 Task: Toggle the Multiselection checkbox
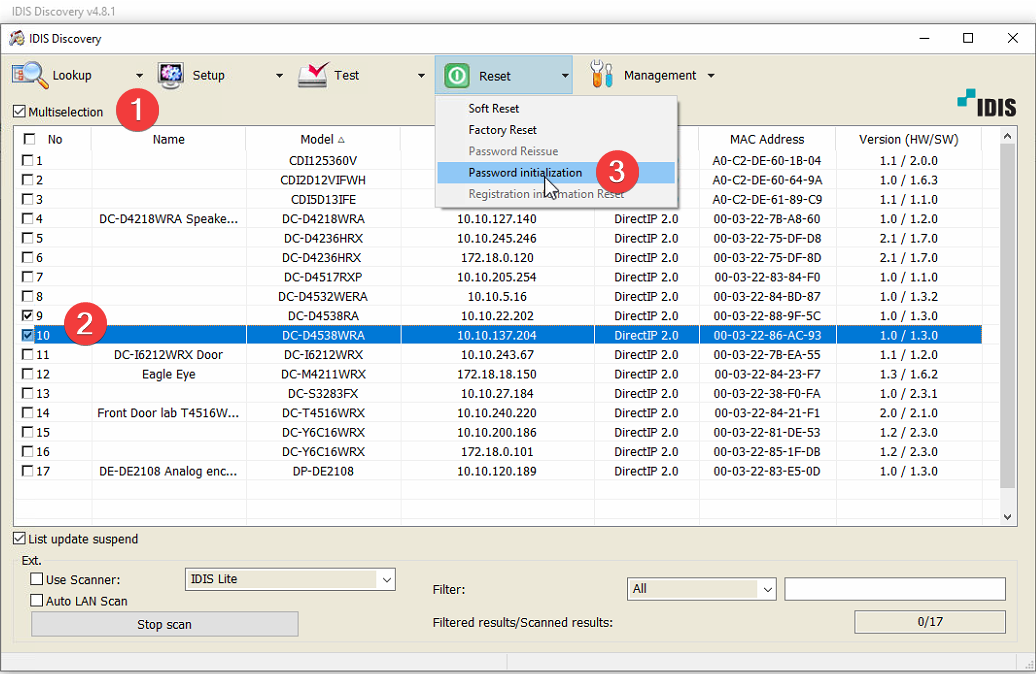click(x=19, y=112)
